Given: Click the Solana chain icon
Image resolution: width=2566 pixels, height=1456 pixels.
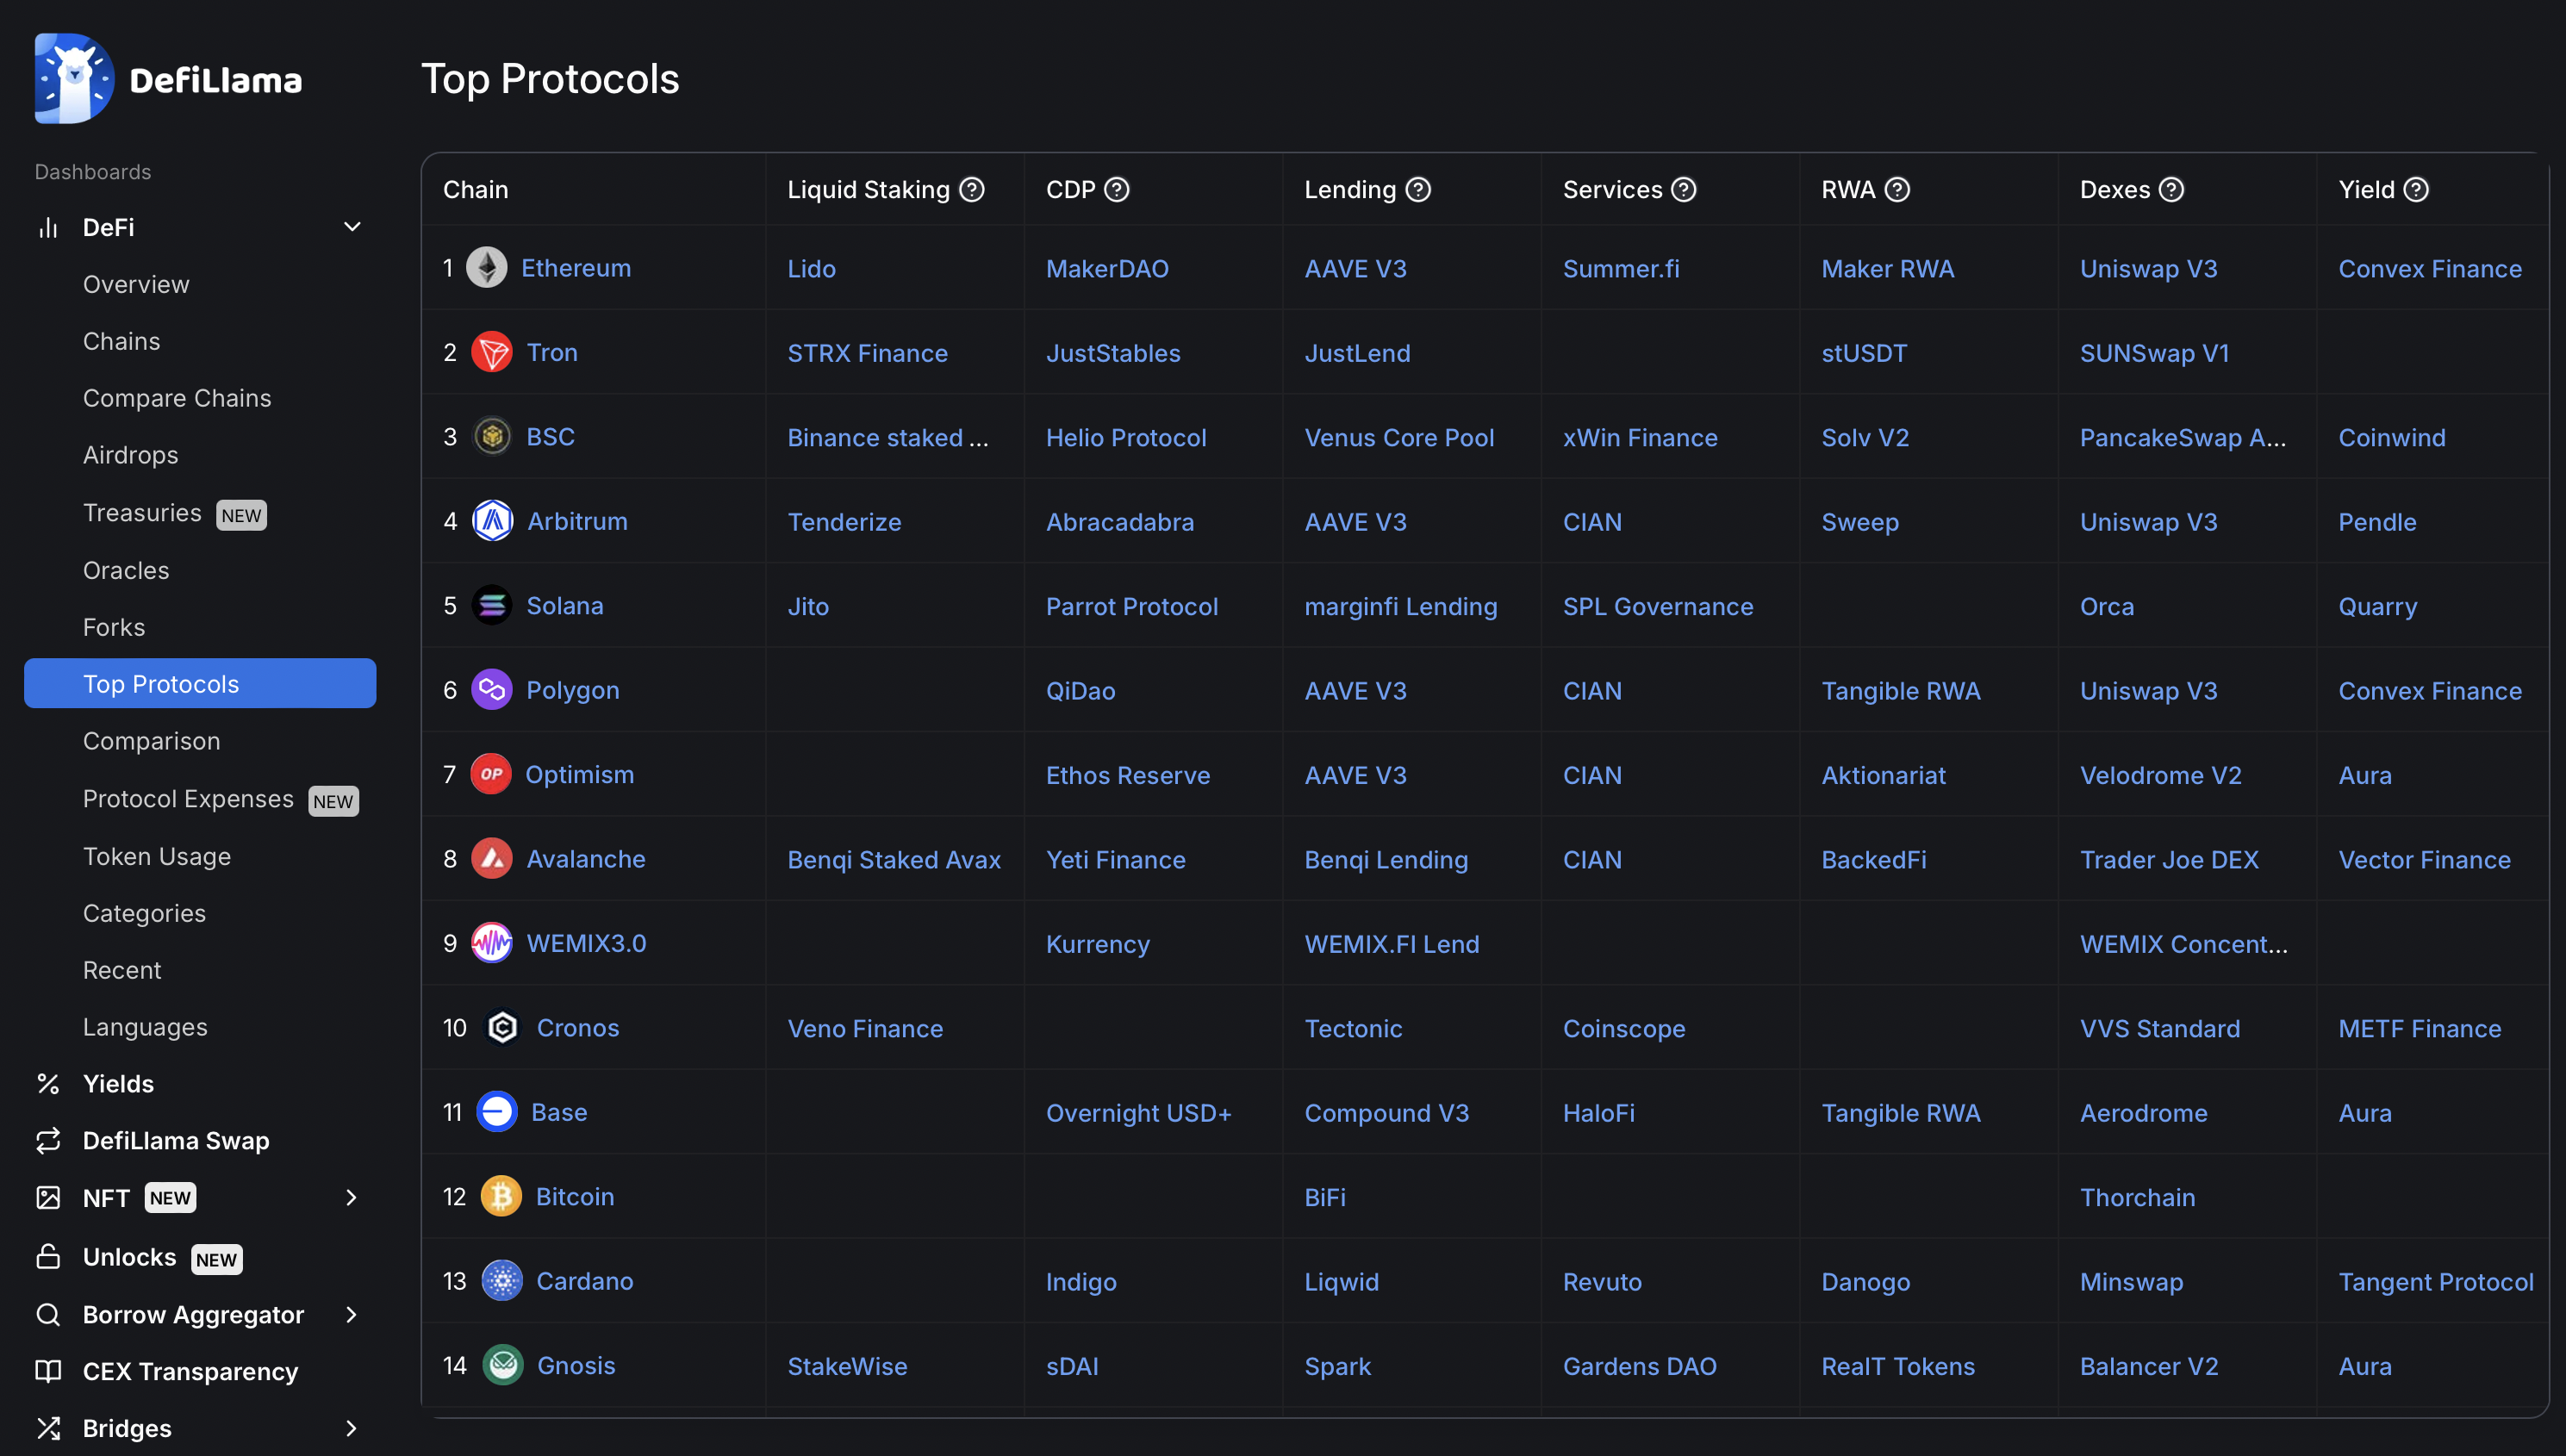Looking at the screenshot, I should 491,605.
